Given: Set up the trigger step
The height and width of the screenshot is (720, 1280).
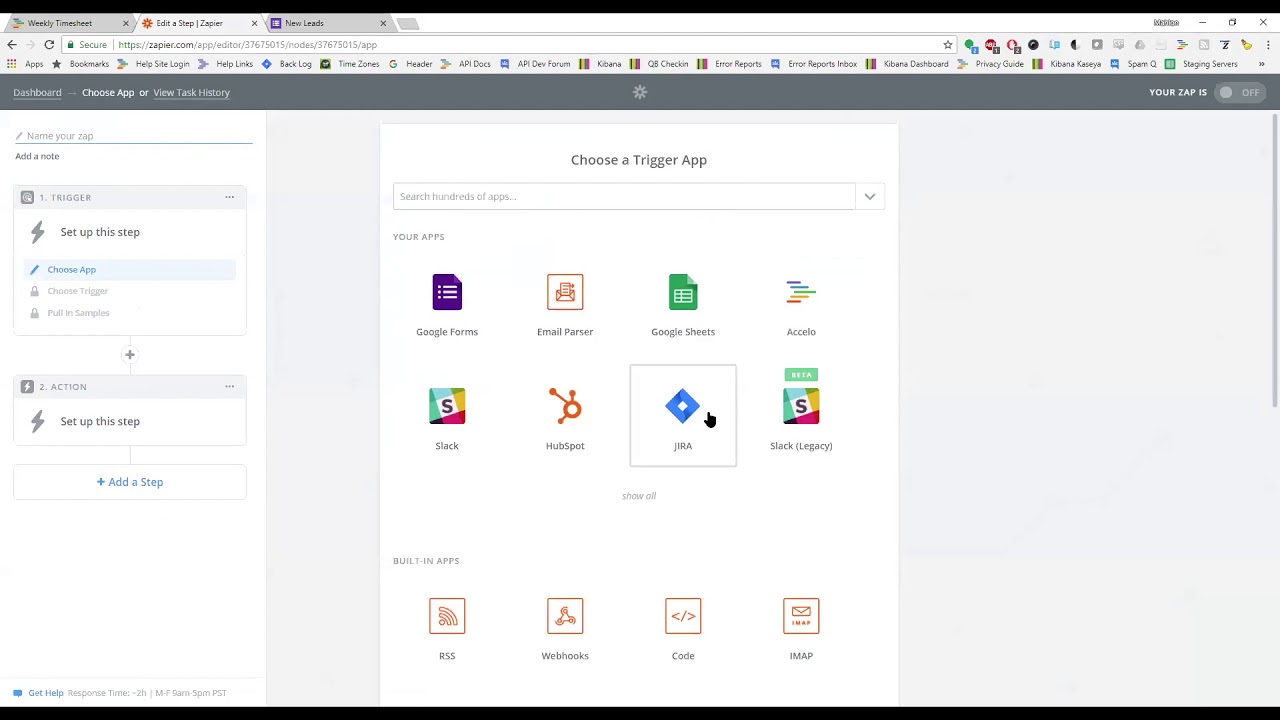Looking at the screenshot, I should point(100,232).
